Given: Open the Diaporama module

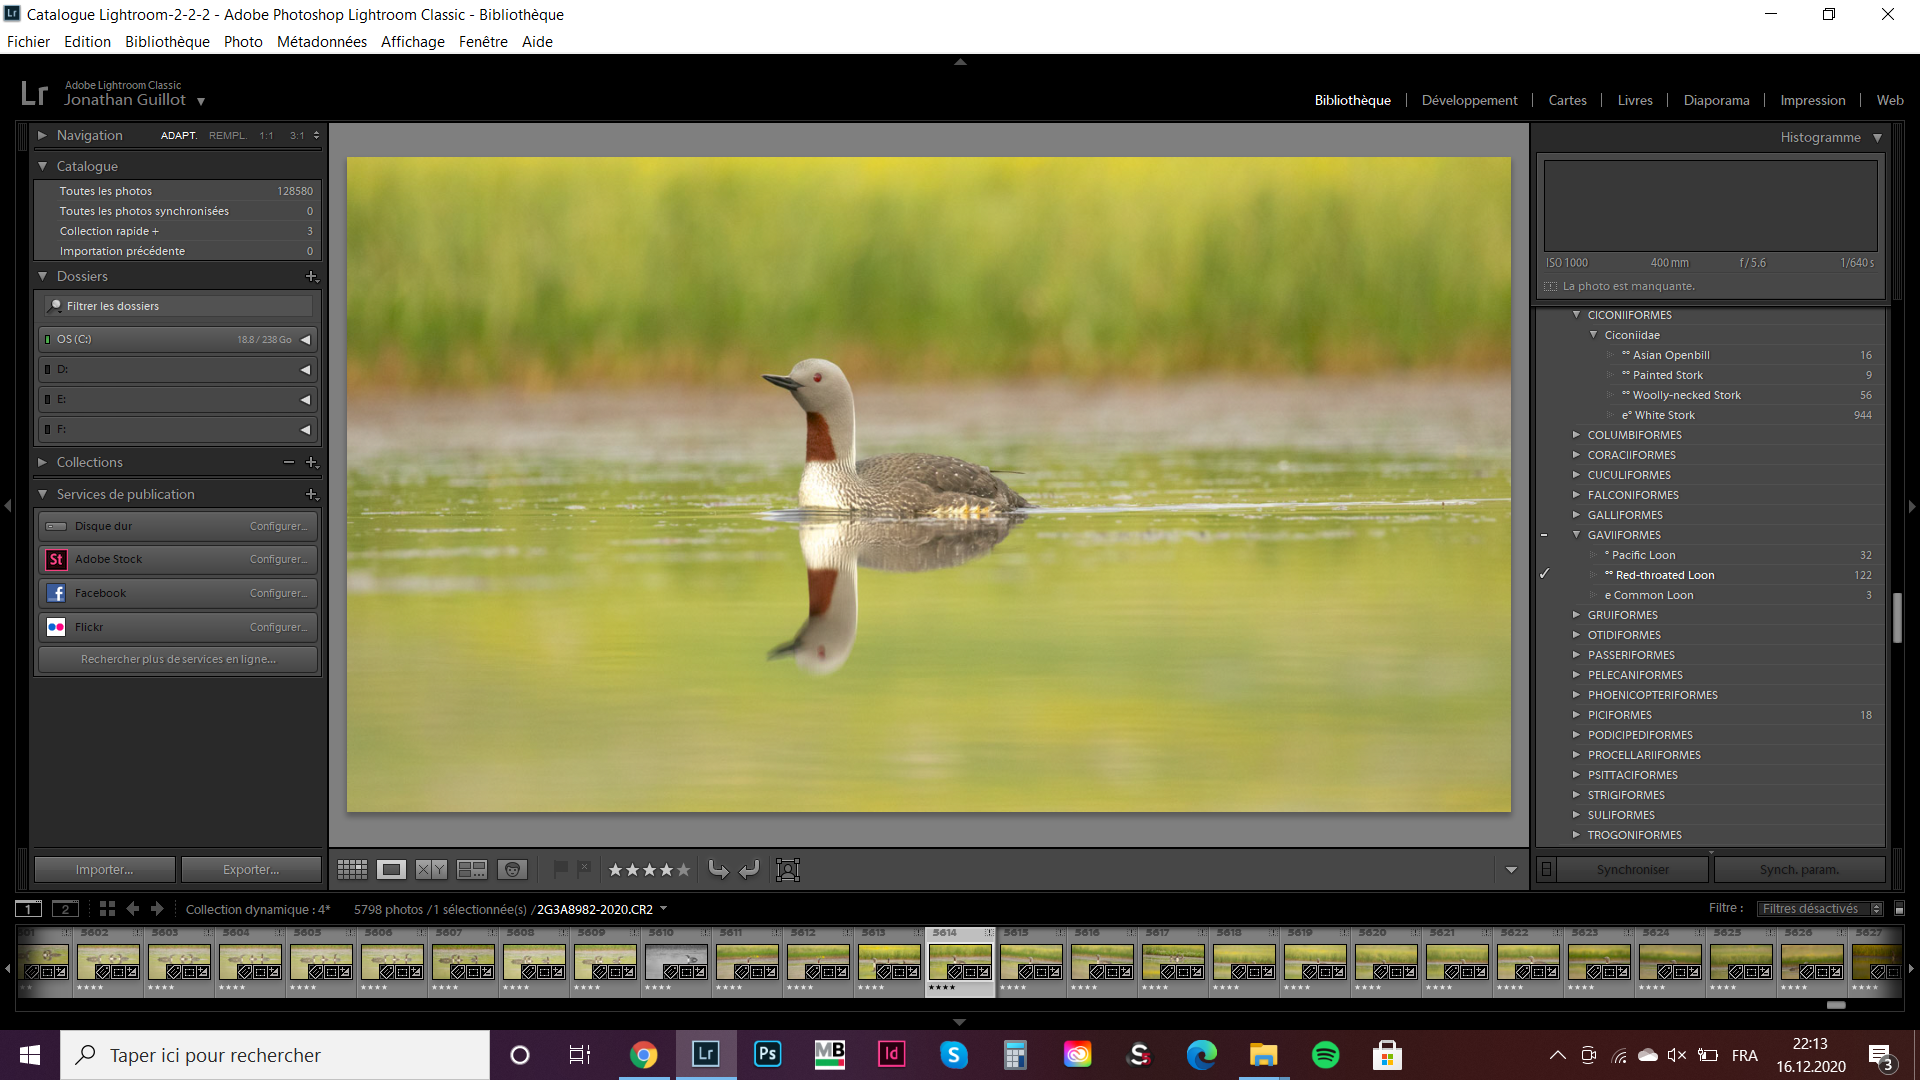Looking at the screenshot, I should pos(1716,100).
